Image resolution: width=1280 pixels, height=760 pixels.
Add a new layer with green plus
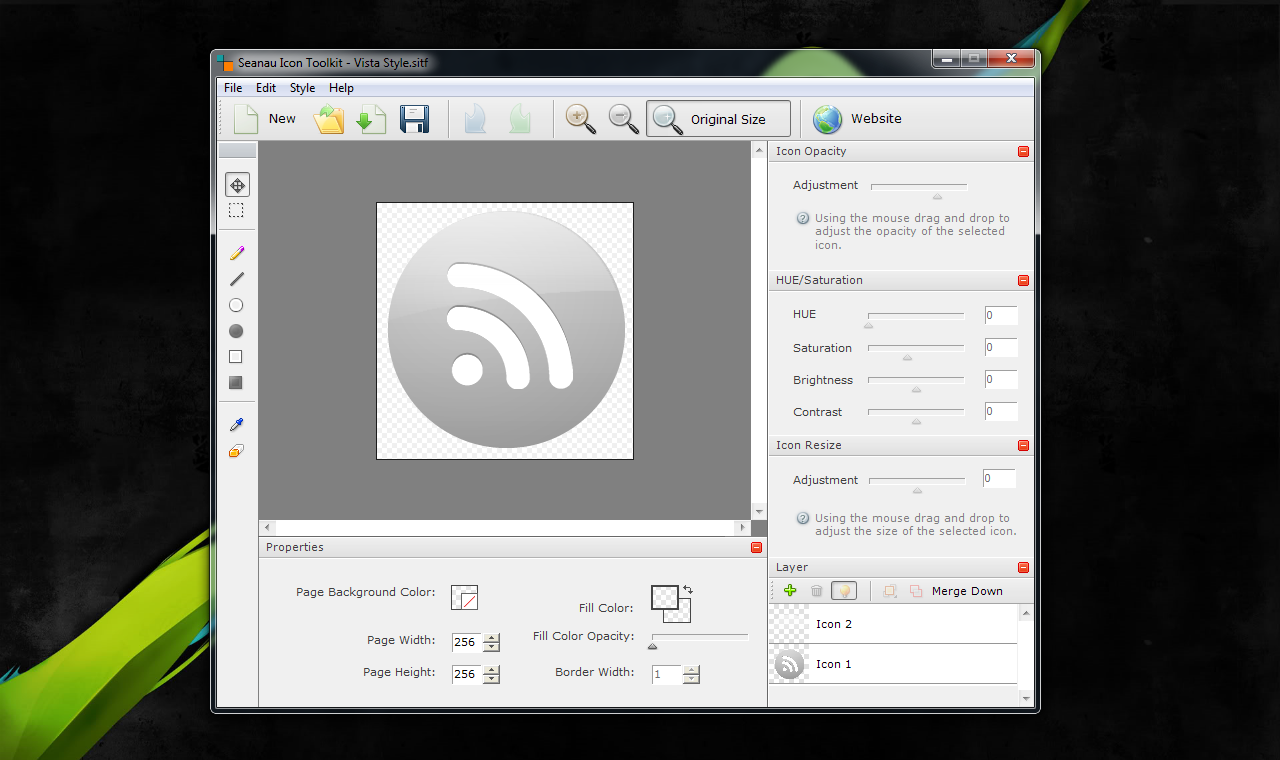(790, 591)
